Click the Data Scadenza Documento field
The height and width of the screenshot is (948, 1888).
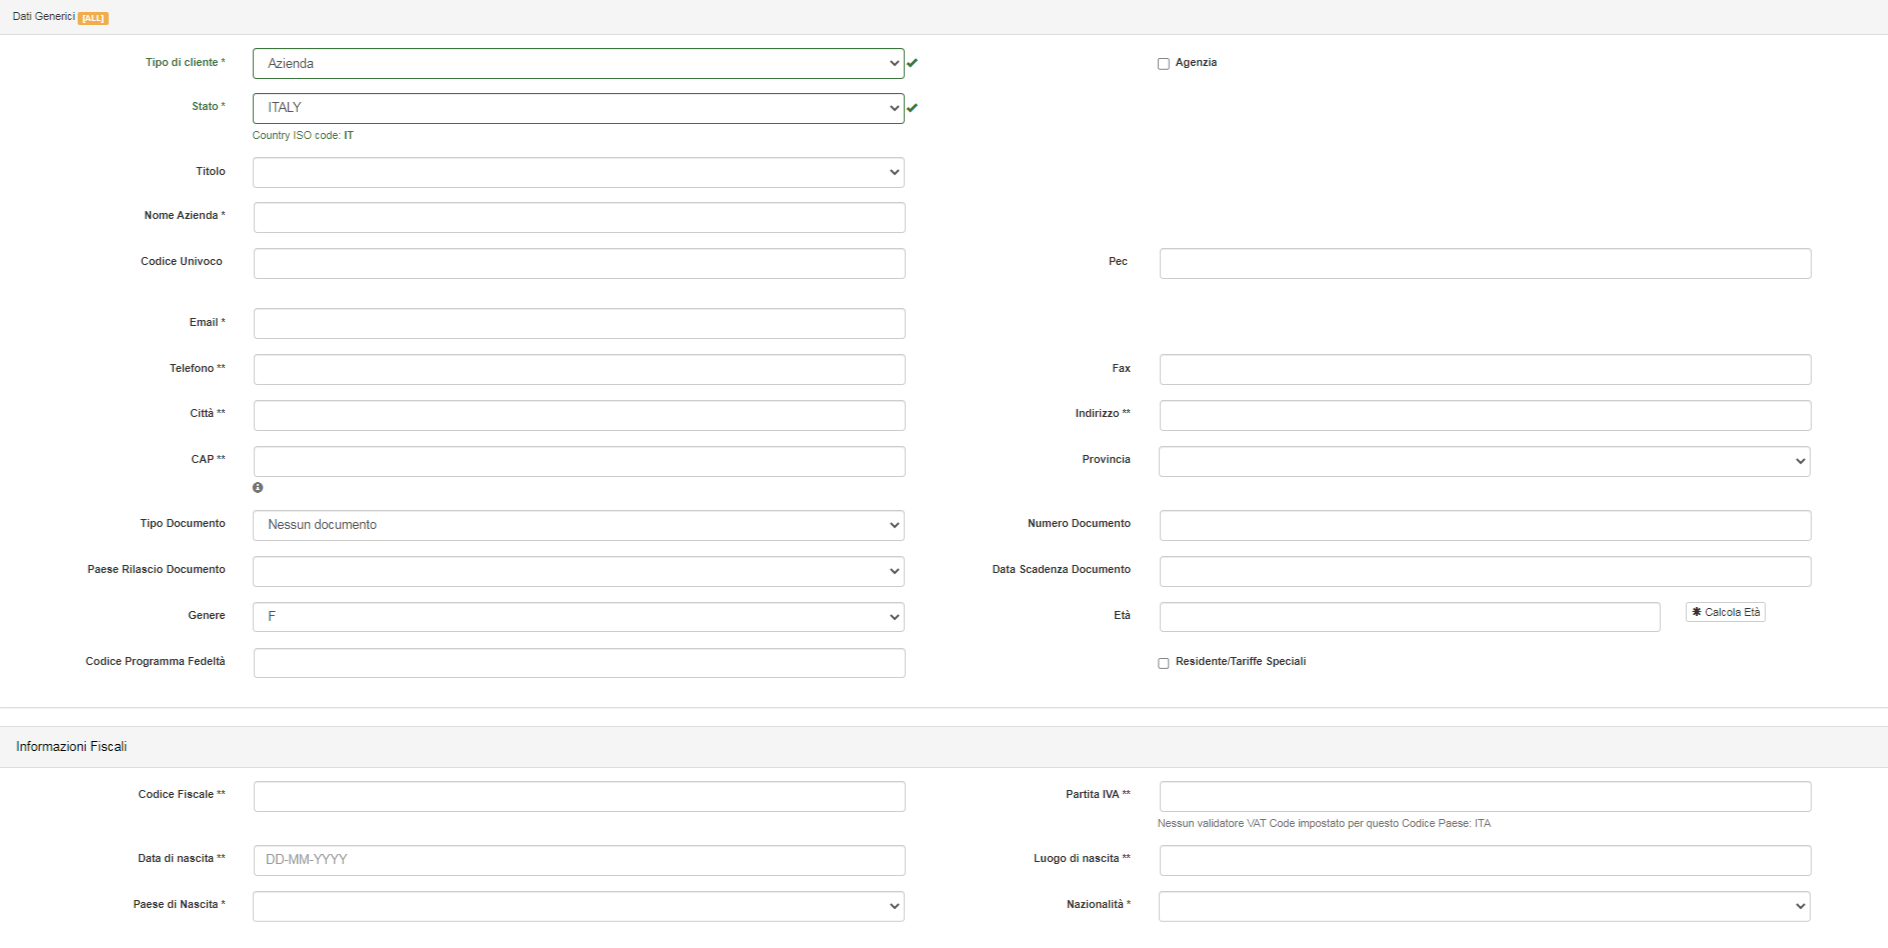(x=1485, y=571)
